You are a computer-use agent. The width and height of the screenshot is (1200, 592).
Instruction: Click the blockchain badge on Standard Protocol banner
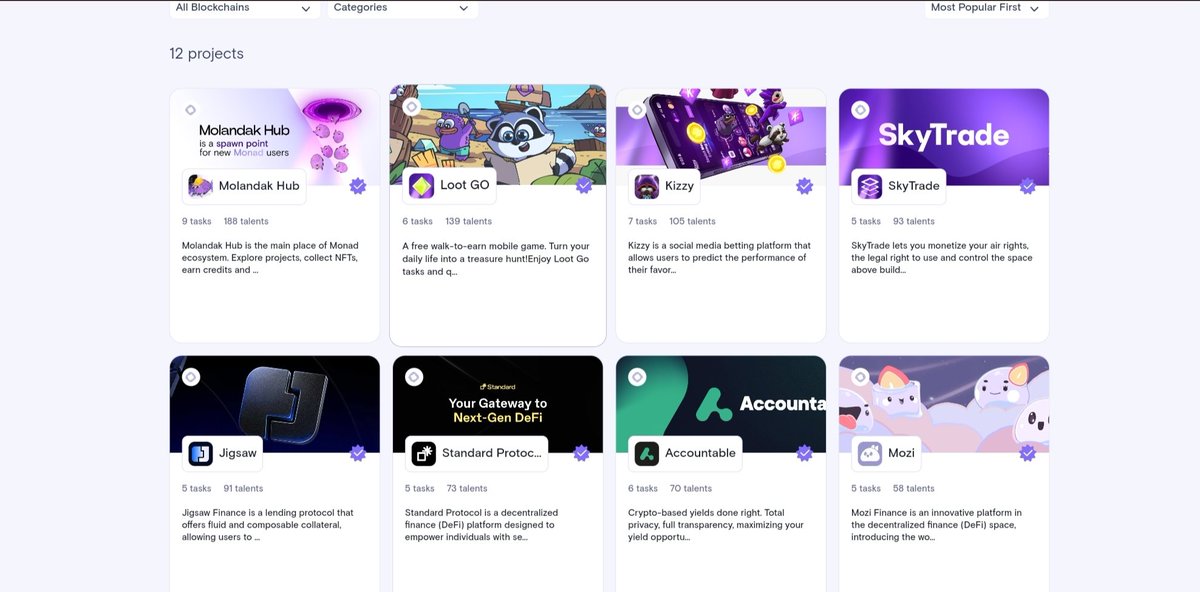pyautogui.click(x=414, y=377)
